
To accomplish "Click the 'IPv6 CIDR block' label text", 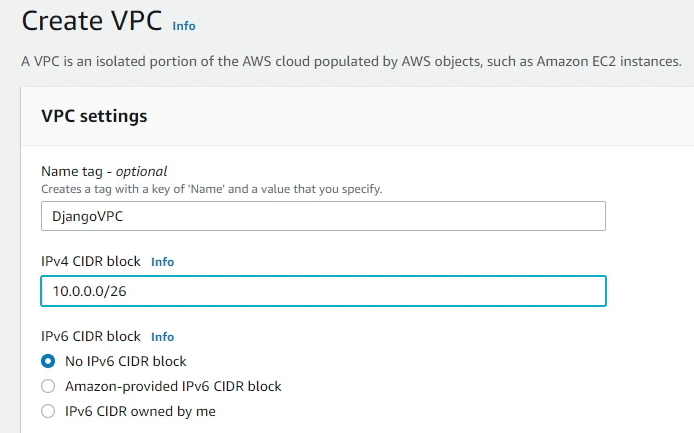I will click(92, 337).
